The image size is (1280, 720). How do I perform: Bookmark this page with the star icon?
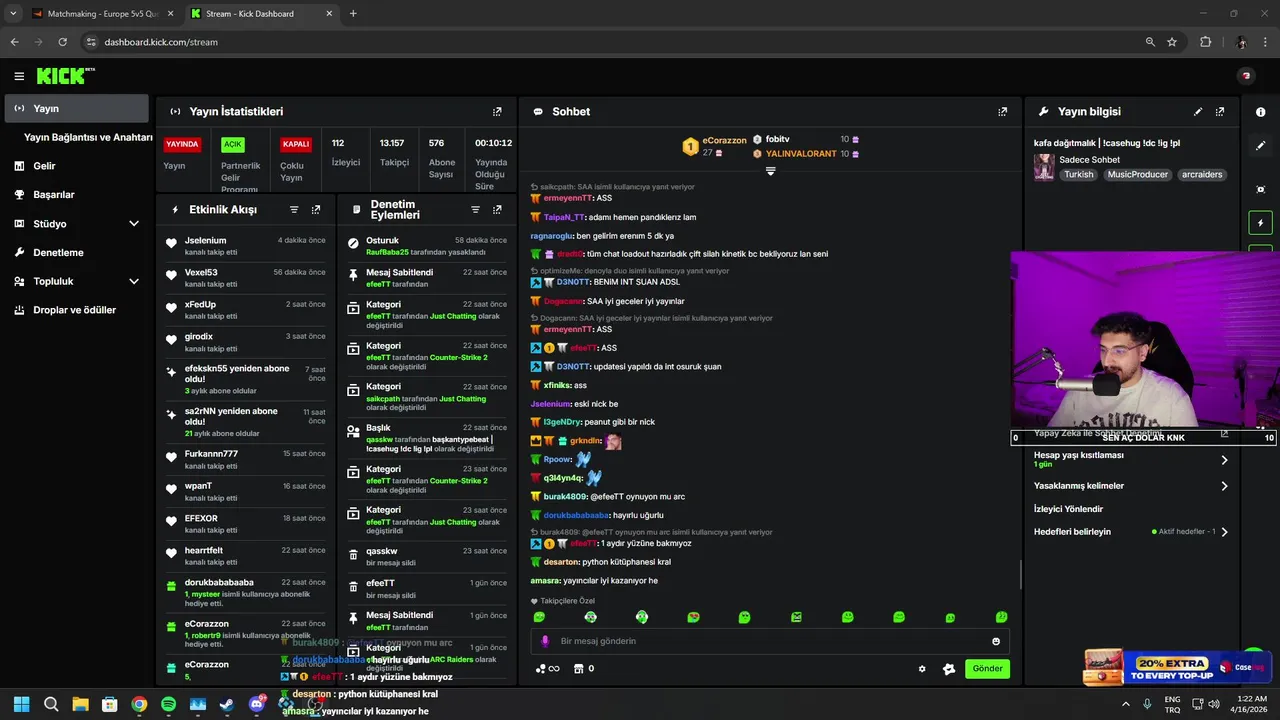coord(1172,42)
